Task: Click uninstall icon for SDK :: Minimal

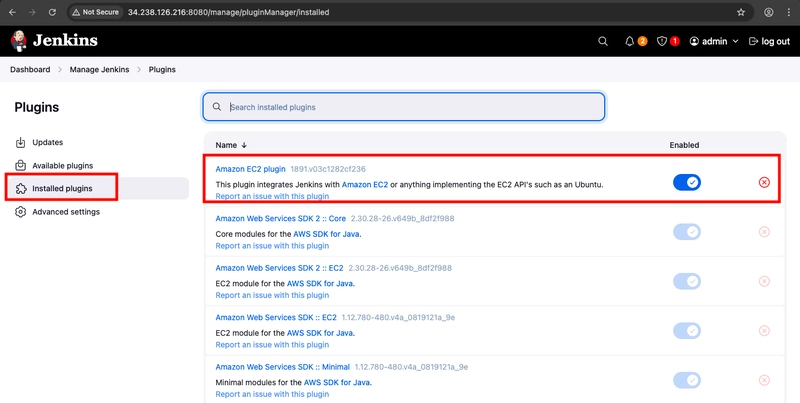Action: [764, 380]
